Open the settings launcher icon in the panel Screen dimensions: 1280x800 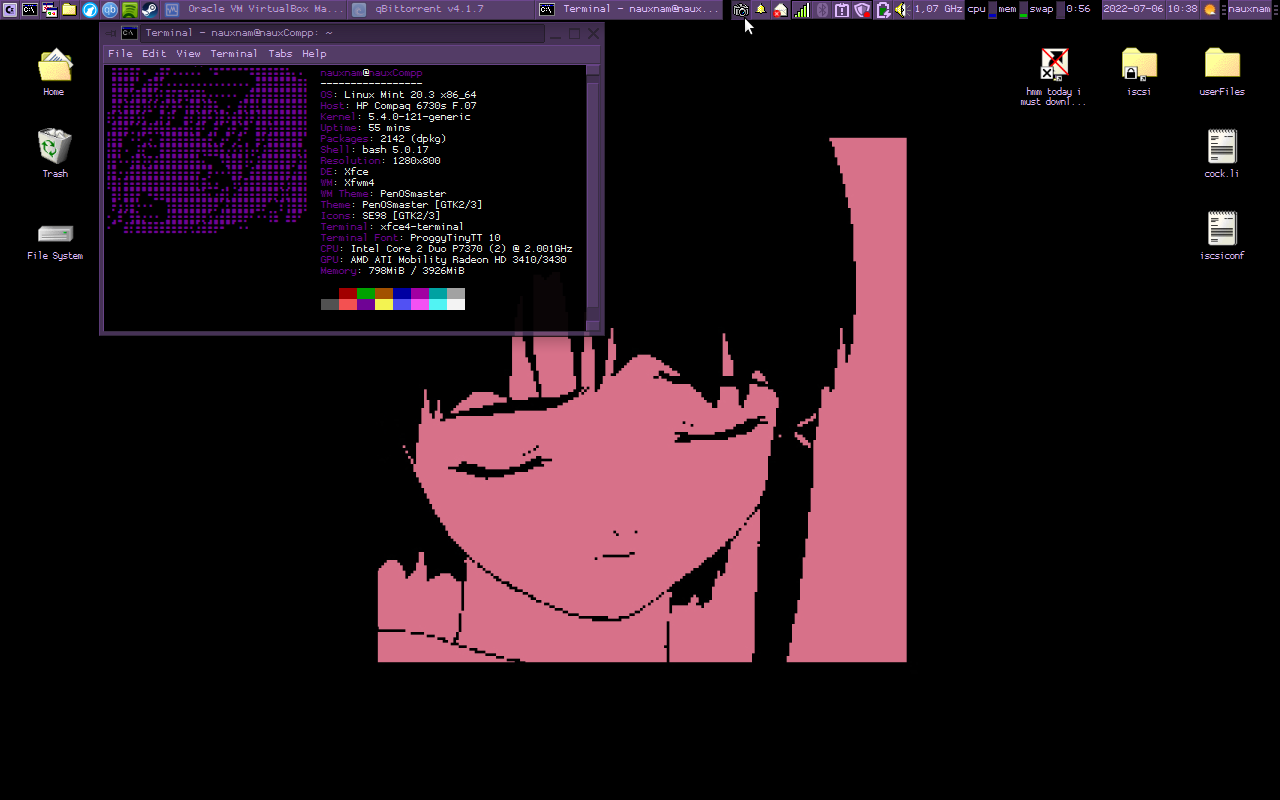(49, 9)
